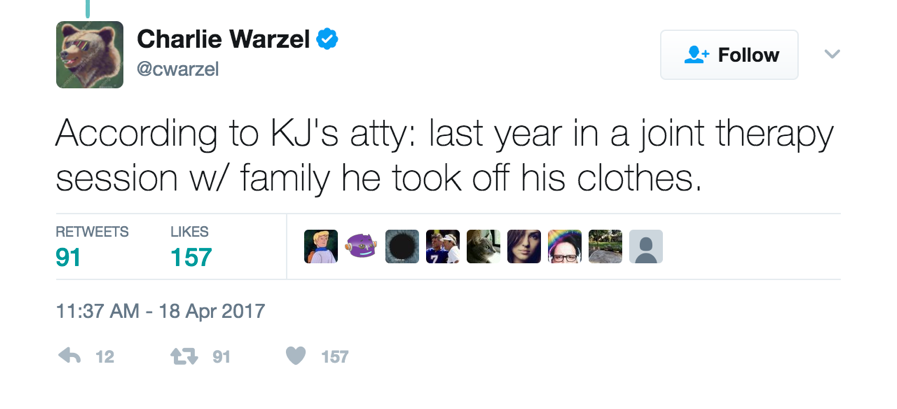This screenshot has width=897, height=409.
Task: Open the purple robot liker avatar
Action: click(362, 247)
